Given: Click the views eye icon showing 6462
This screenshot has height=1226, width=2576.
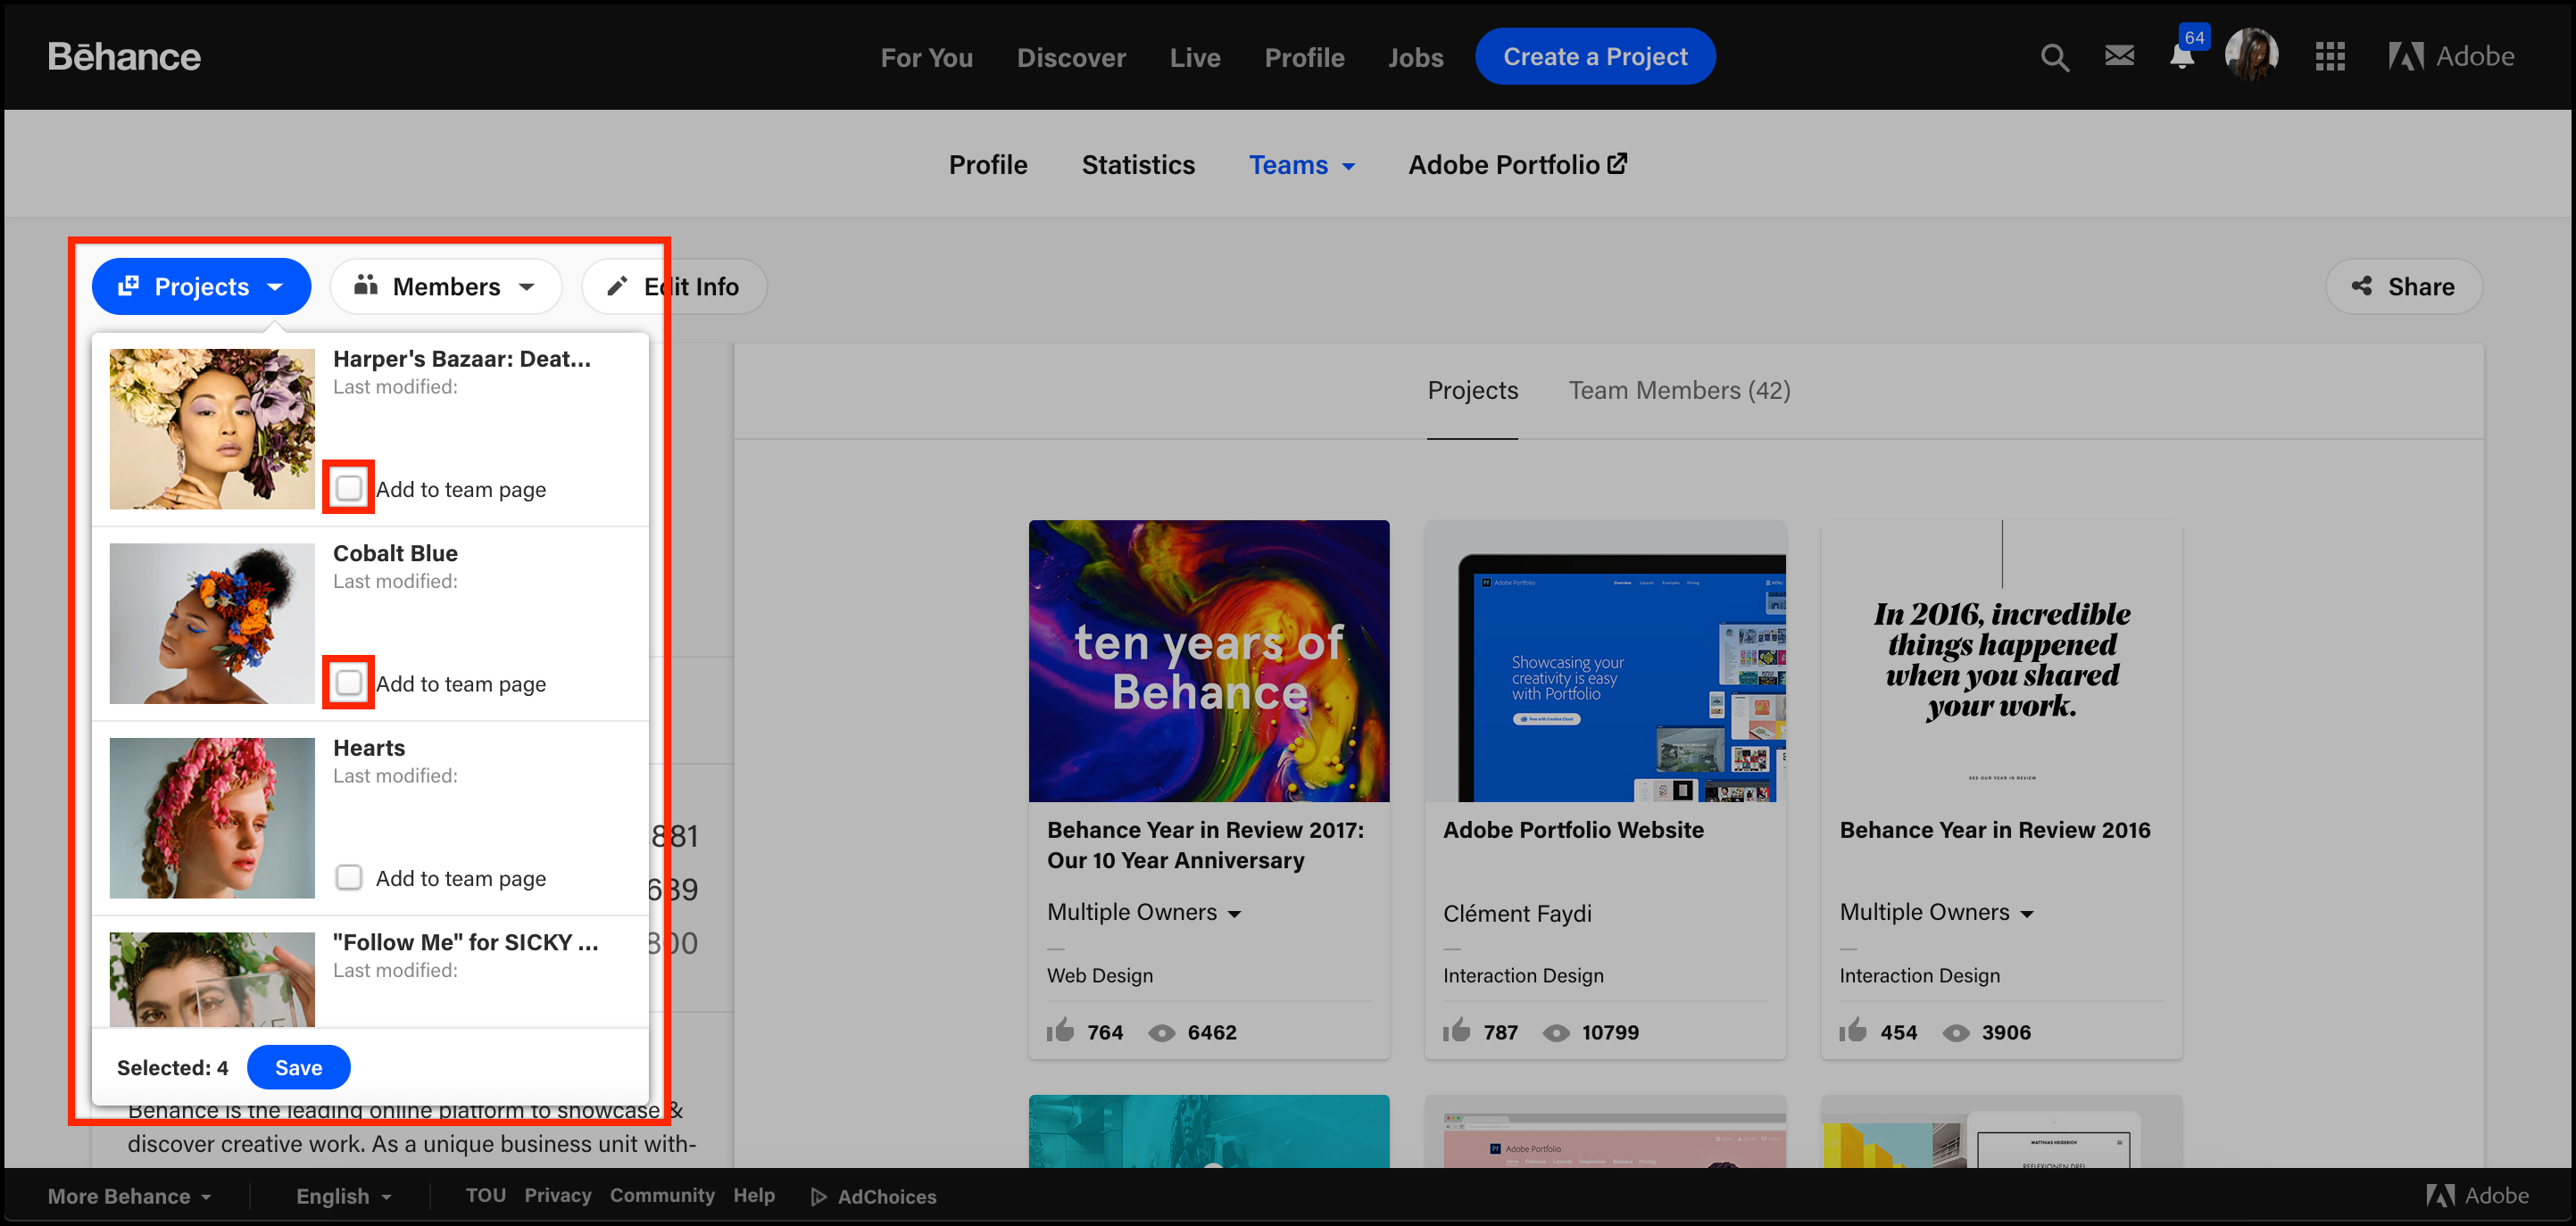Looking at the screenshot, I should point(1161,1033).
